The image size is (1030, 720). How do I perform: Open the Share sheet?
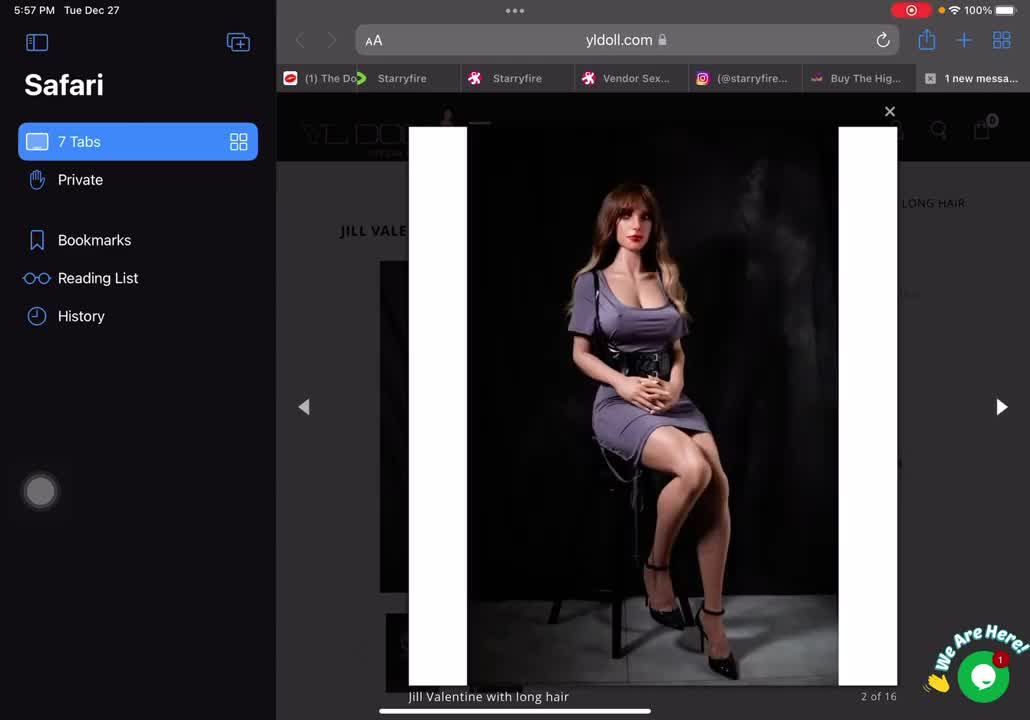[x=927, y=39]
